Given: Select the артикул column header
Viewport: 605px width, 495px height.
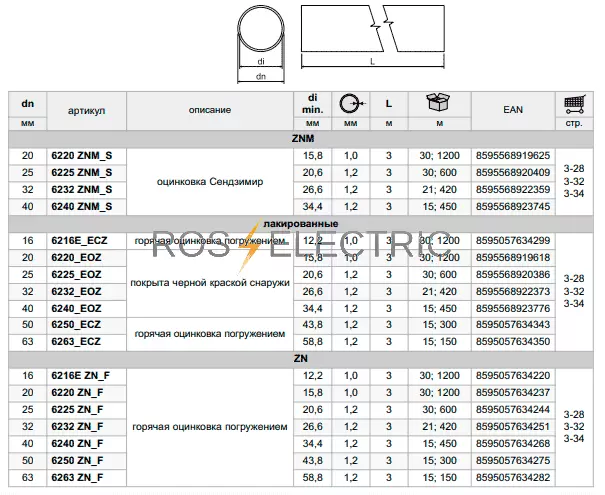Looking at the screenshot, I should (86, 111).
